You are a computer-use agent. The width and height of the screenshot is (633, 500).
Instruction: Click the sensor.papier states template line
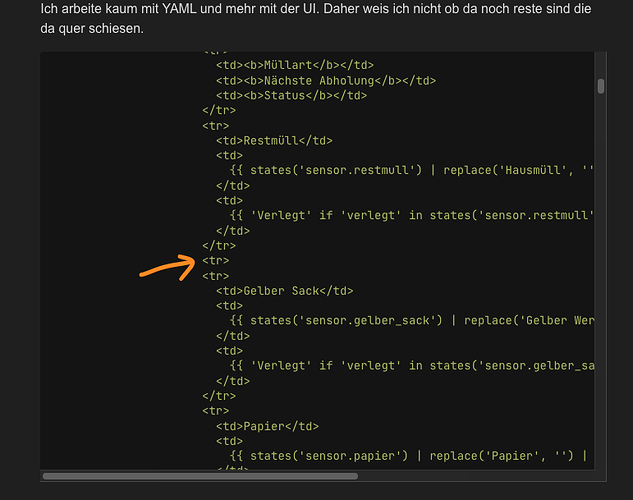point(409,456)
